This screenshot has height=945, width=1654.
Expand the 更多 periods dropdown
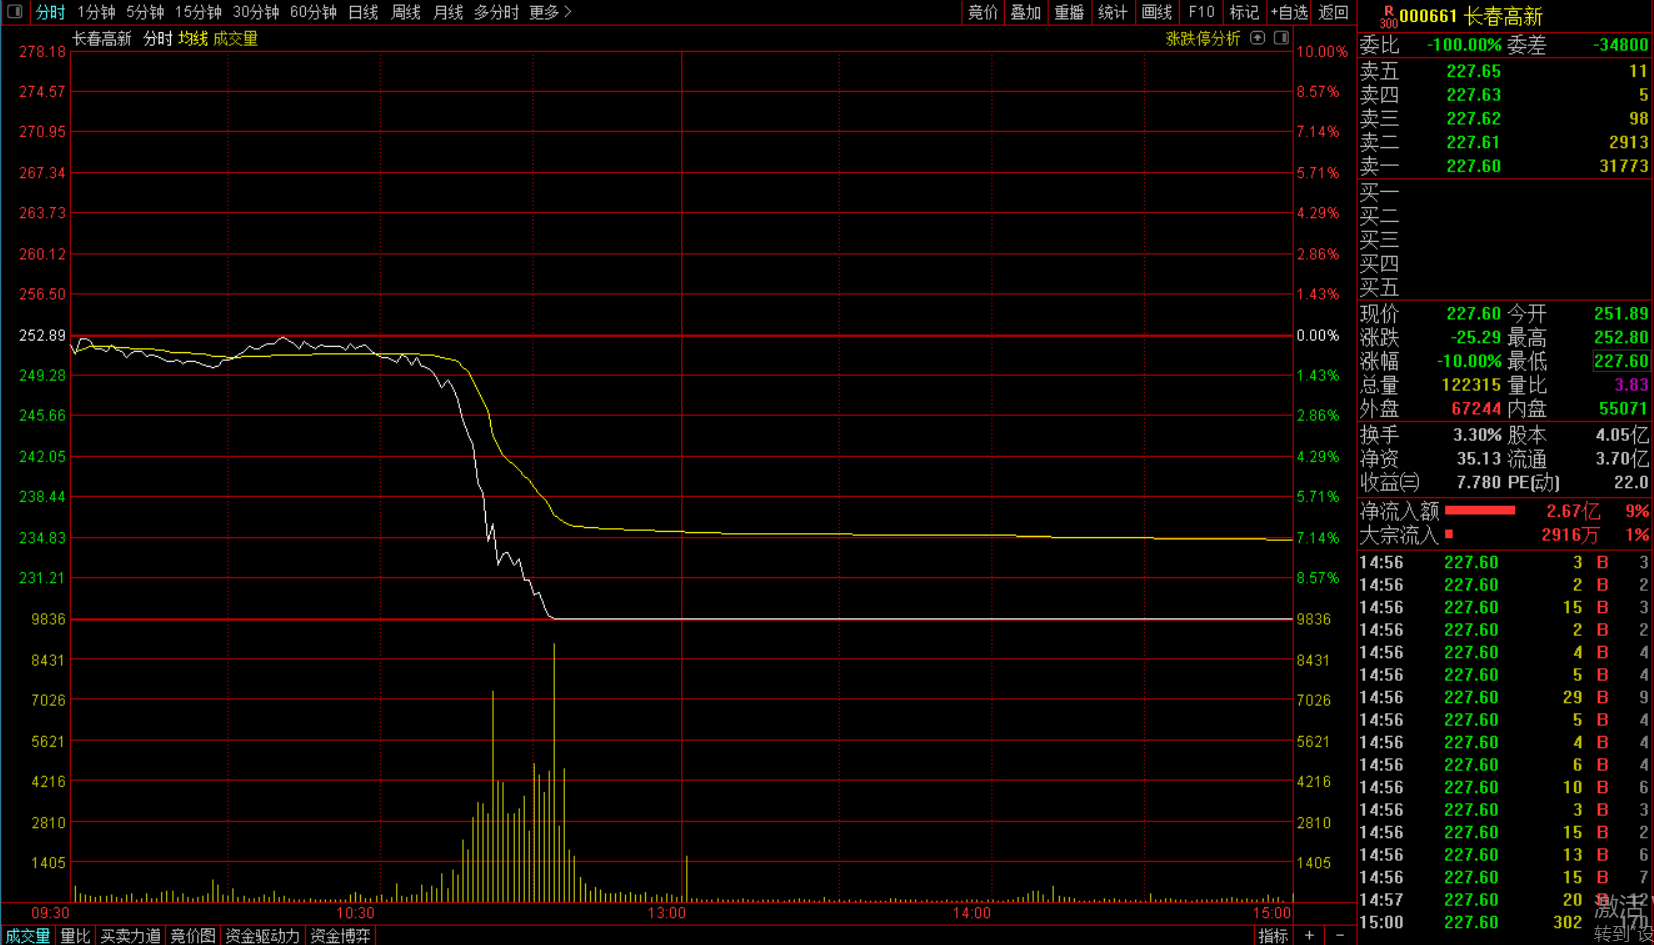(x=550, y=12)
